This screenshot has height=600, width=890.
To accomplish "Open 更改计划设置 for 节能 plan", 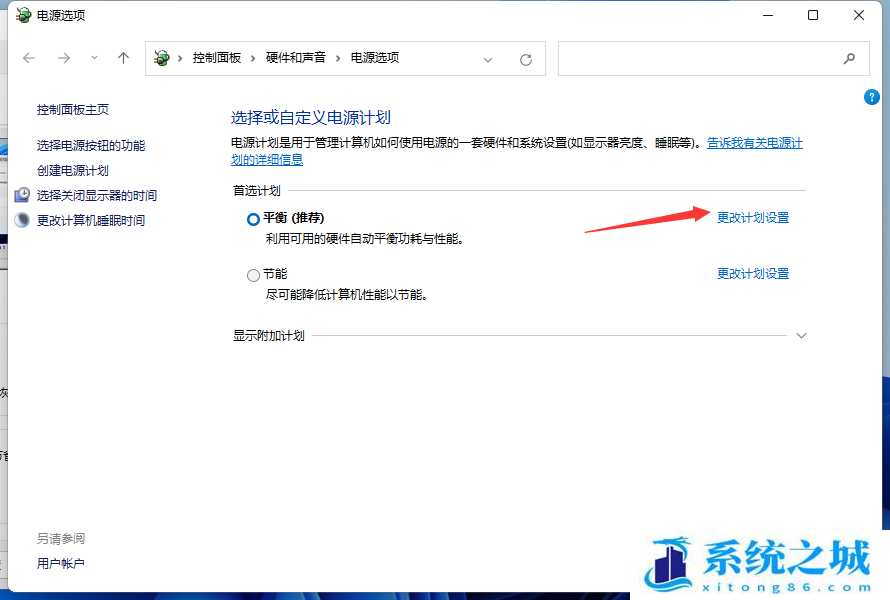I will (753, 274).
